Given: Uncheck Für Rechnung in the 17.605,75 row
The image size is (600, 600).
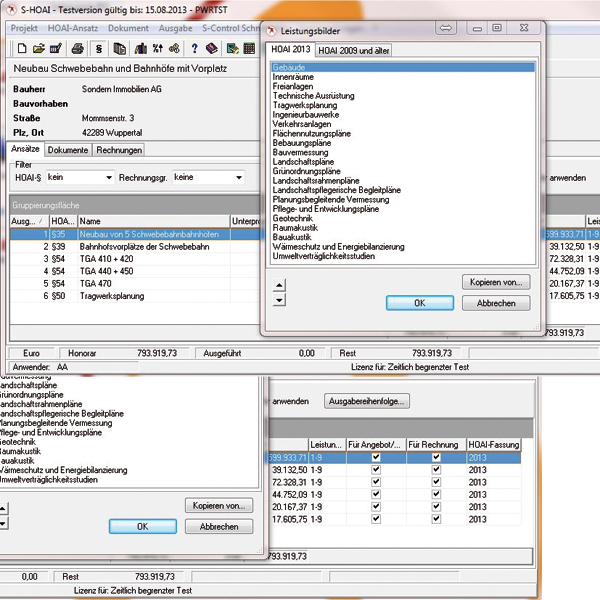Looking at the screenshot, I should coord(436,520).
